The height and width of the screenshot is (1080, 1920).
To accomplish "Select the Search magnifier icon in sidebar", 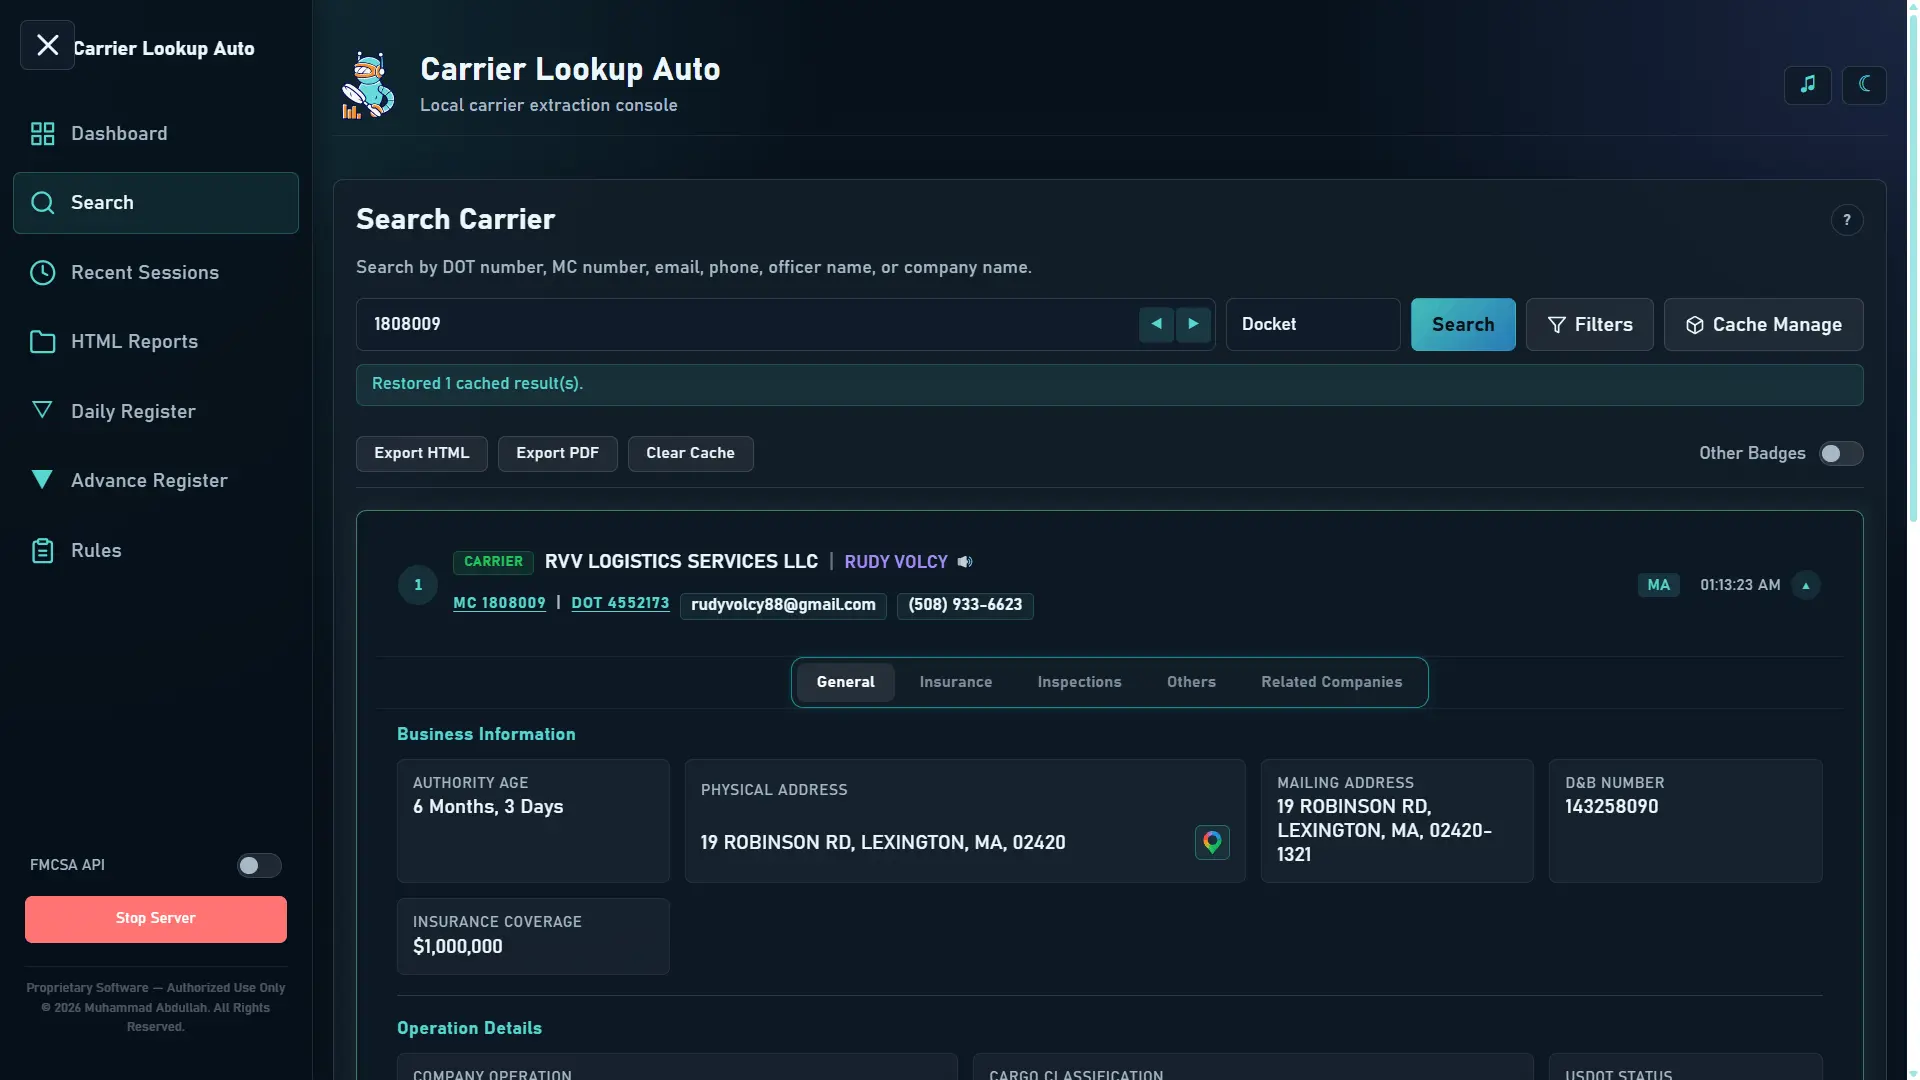I will 42,203.
